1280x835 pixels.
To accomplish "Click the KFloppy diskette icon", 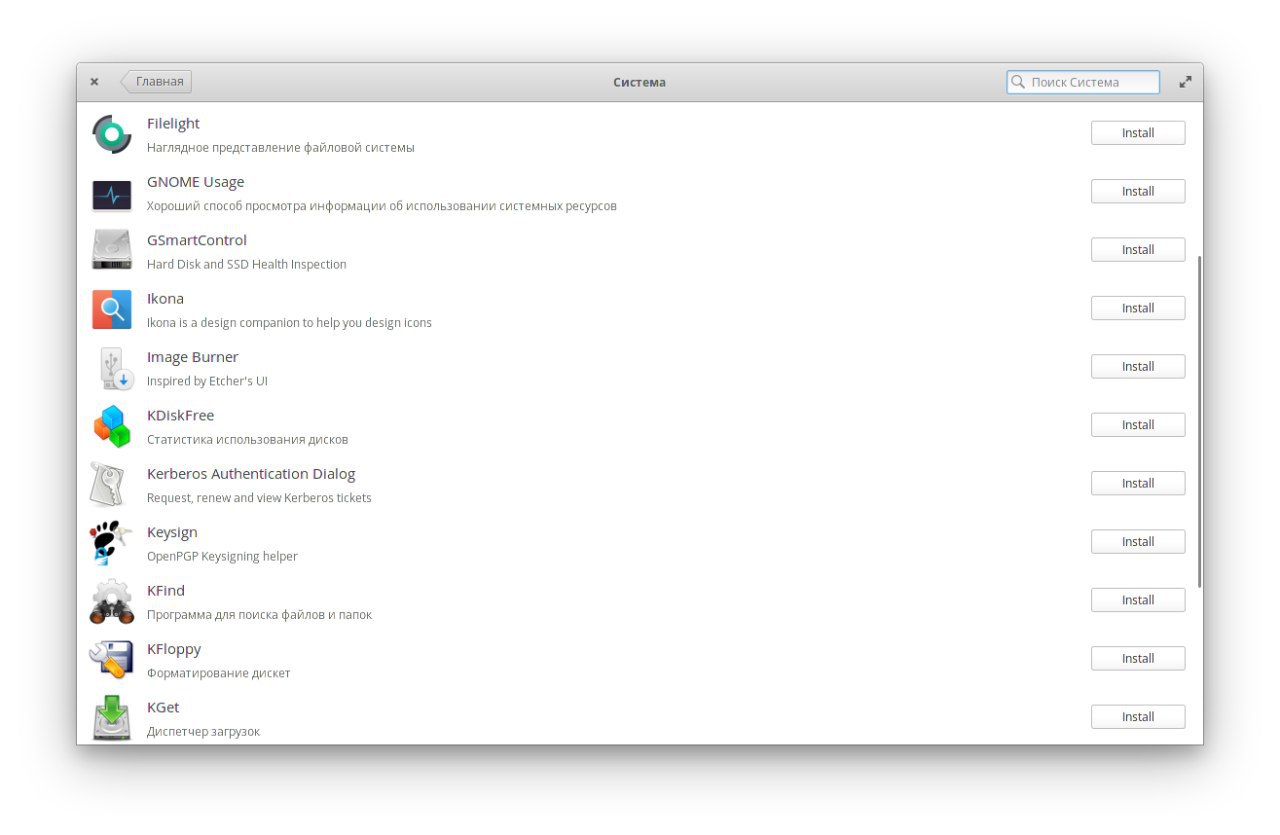I will [111, 660].
